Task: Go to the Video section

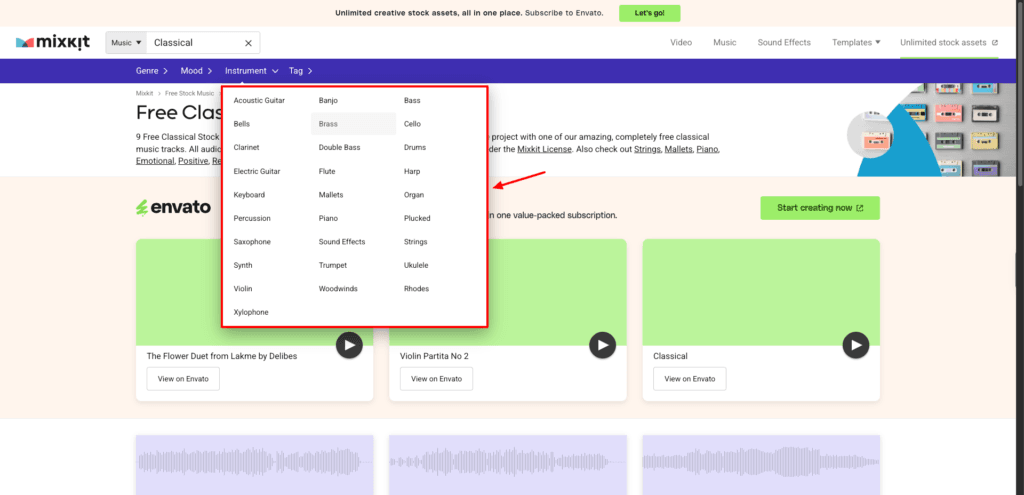Action: [681, 42]
